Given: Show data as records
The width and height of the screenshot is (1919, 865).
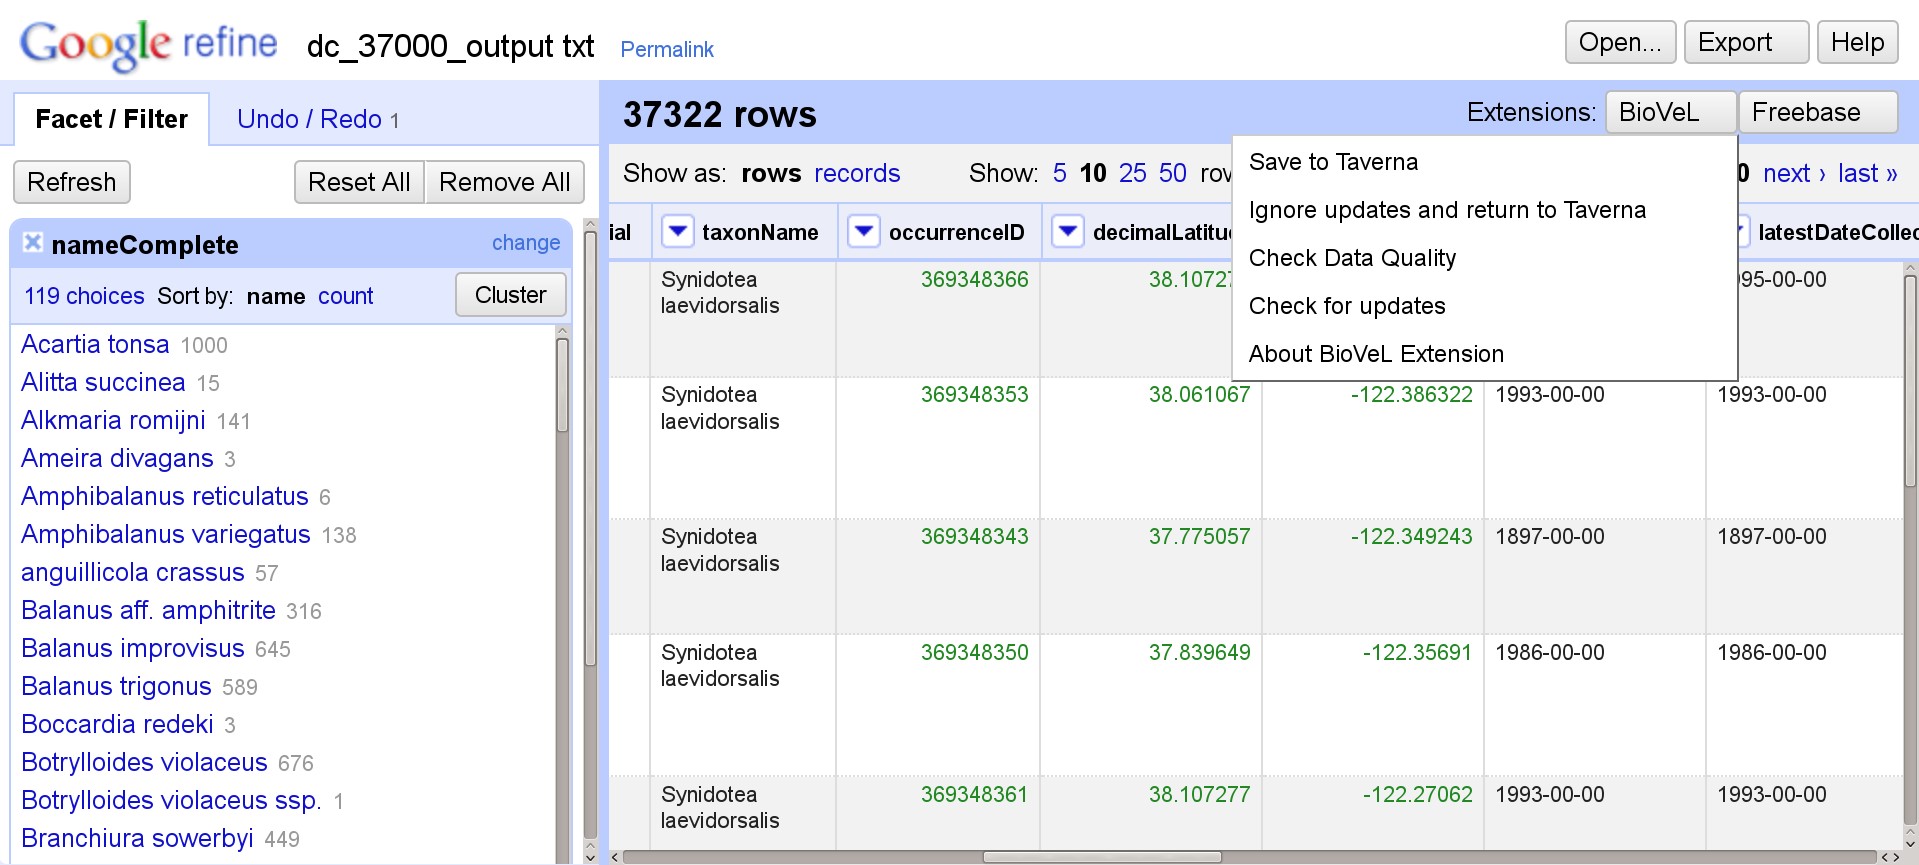Looking at the screenshot, I should 857,173.
